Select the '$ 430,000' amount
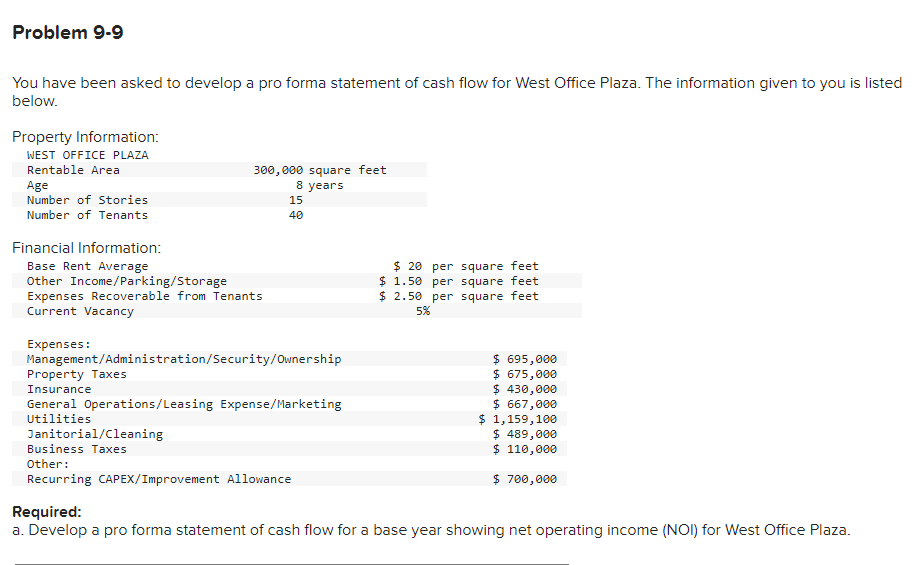This screenshot has height=565, width=924. point(524,389)
